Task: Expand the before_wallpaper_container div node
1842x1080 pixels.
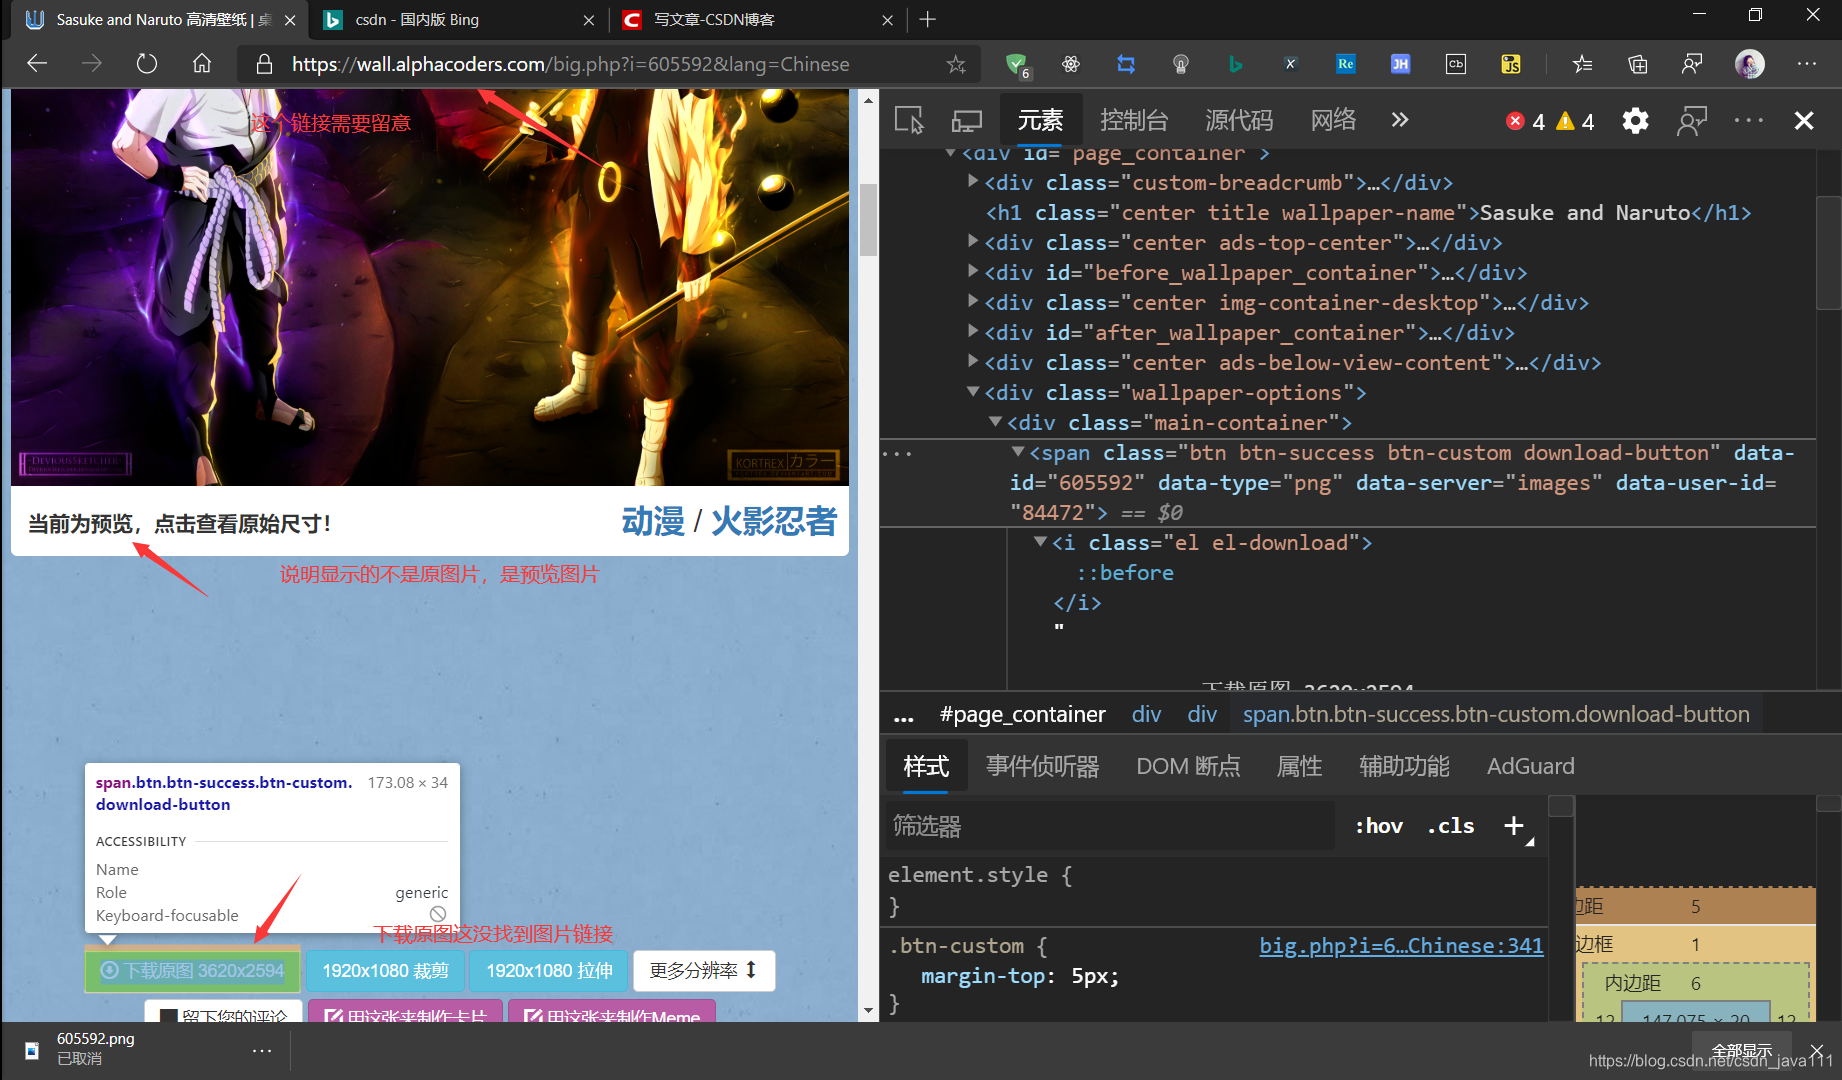Action: [973, 272]
